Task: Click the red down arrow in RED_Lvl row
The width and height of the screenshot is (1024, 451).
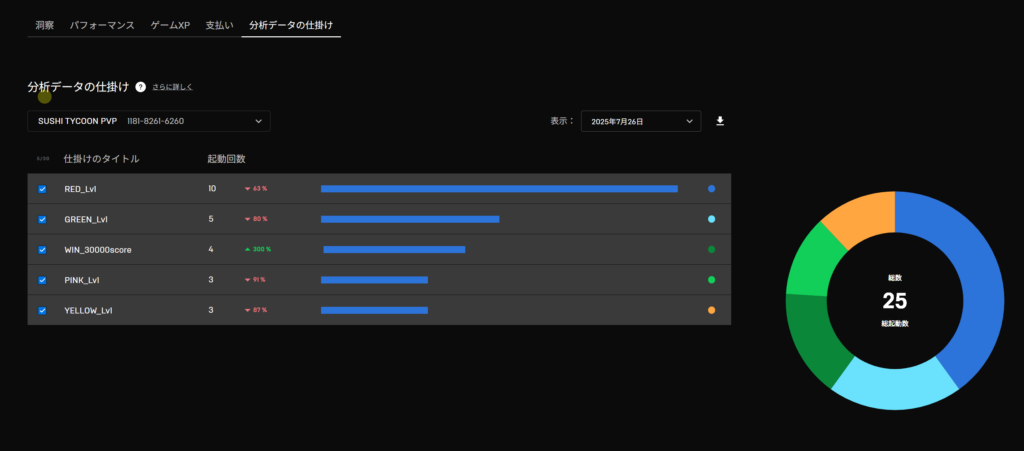Action: pyautogui.click(x=247, y=189)
